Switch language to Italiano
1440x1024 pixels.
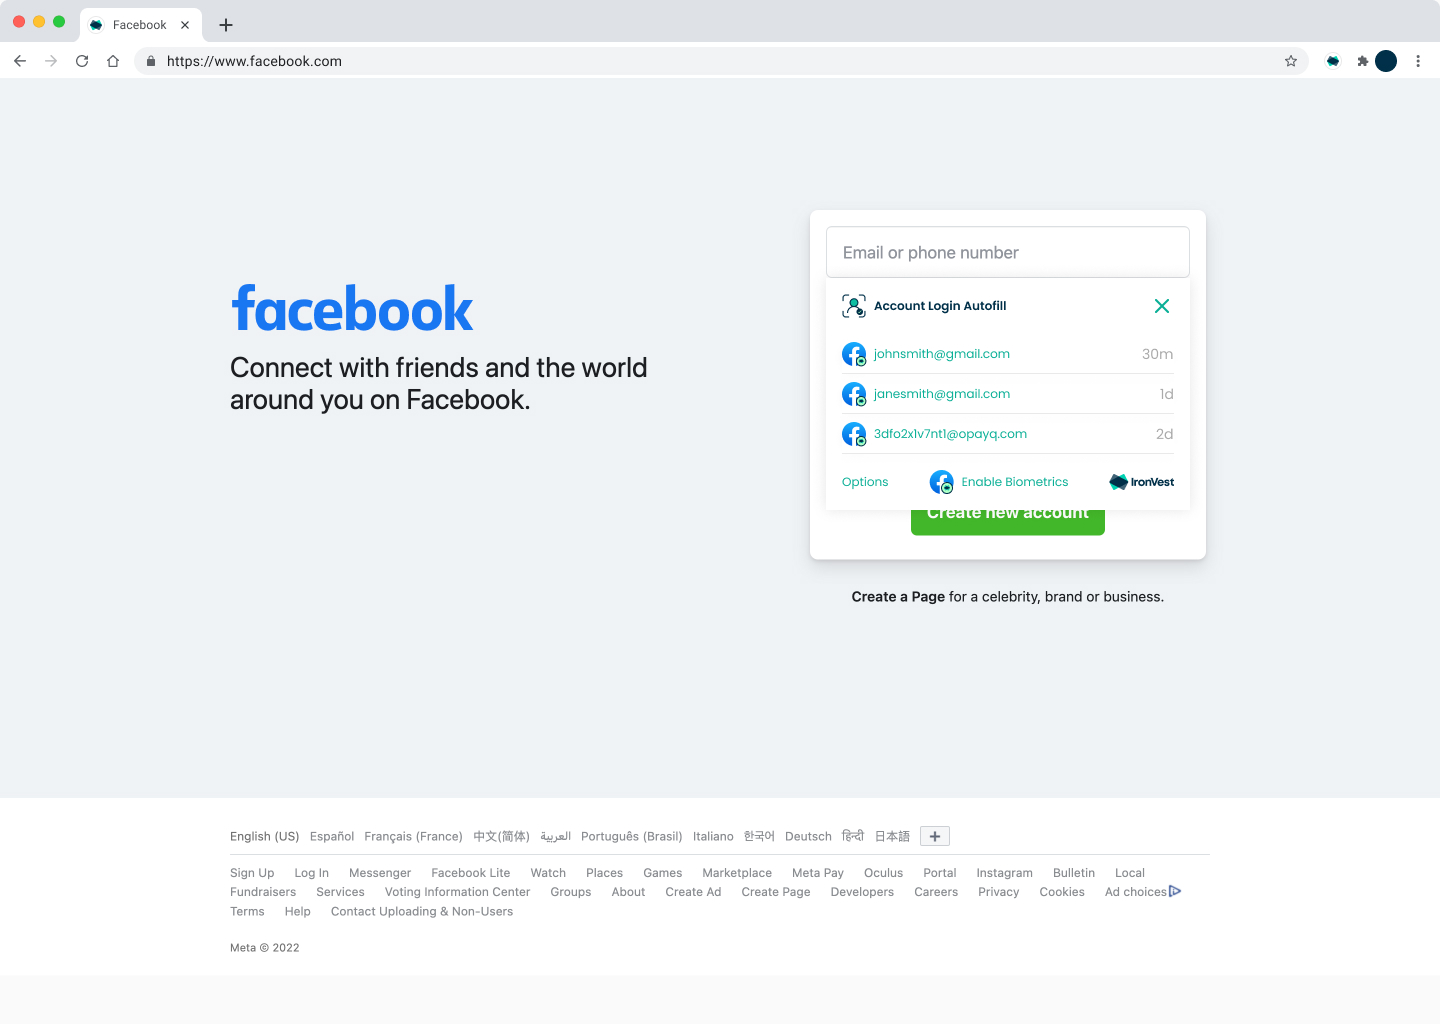(713, 836)
